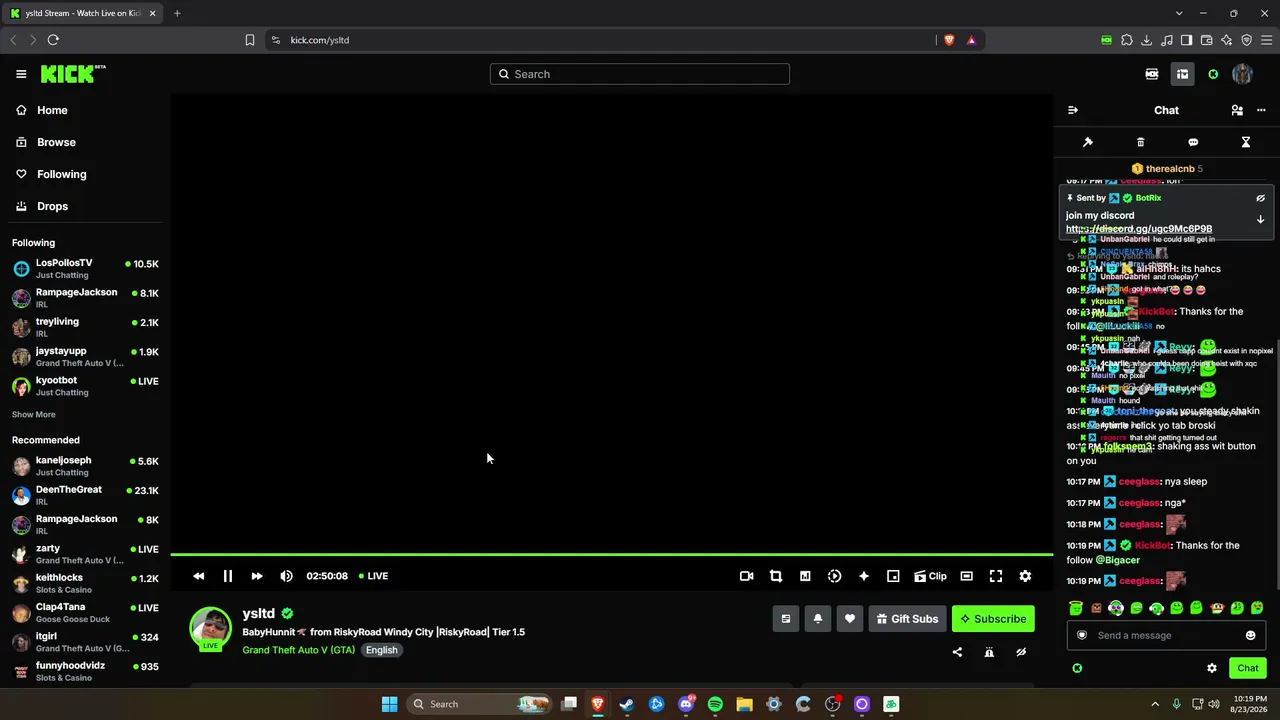Click the Kick logo
This screenshot has height=720, width=1280.
pyautogui.click(x=73, y=74)
